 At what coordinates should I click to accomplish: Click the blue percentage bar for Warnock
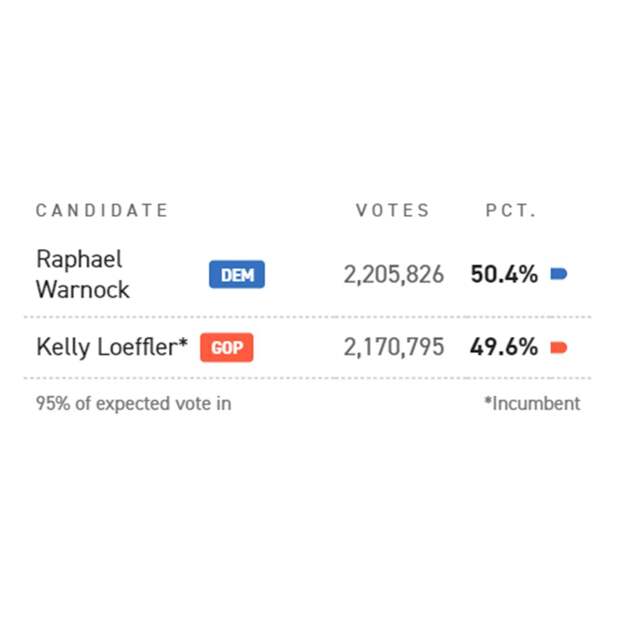[x=559, y=274]
